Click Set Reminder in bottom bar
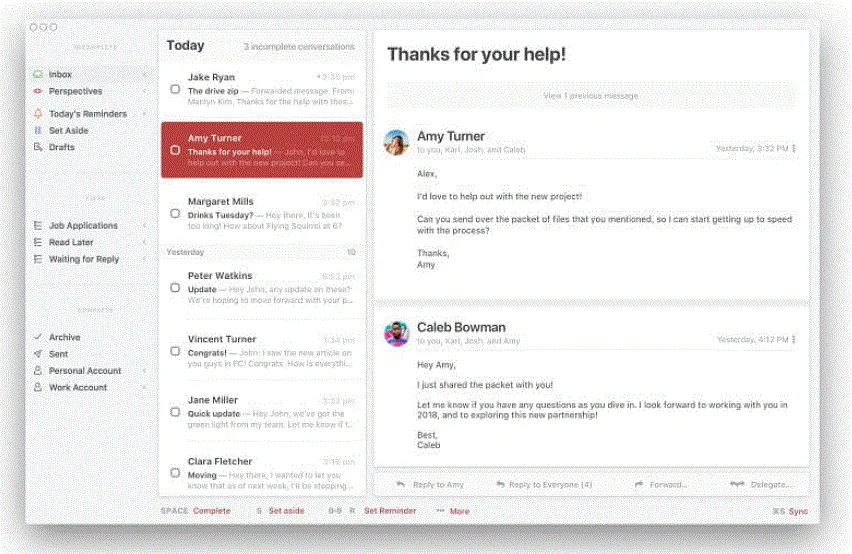This screenshot has width=852, height=554. [x=390, y=511]
